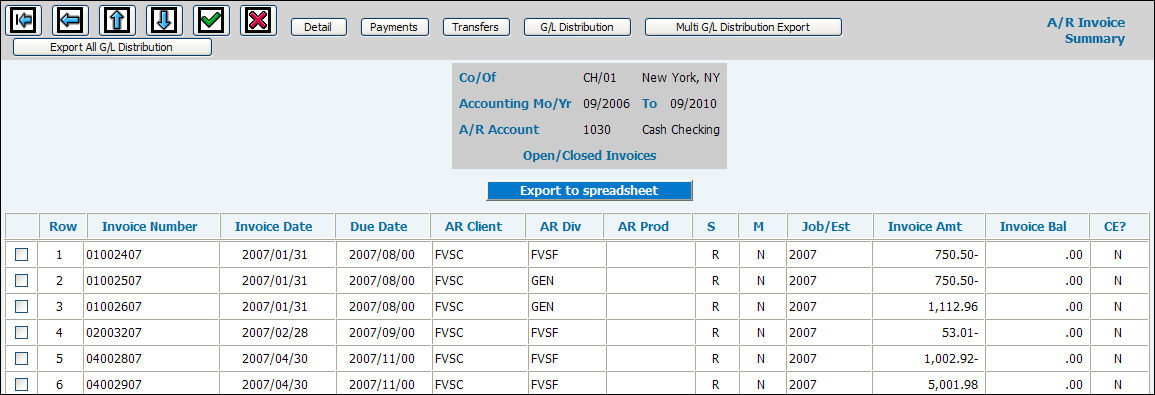Tick the checkbox for invoice 01002407

coord(21,254)
